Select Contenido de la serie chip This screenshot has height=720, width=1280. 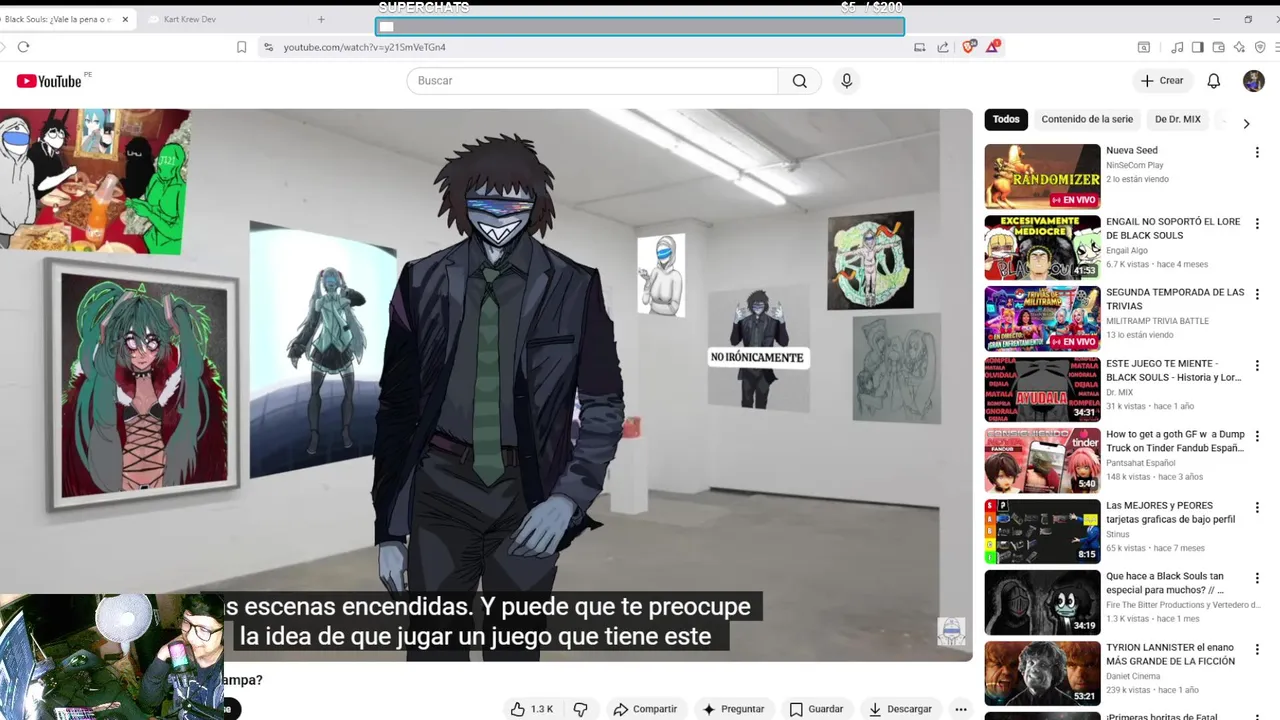tap(1087, 119)
